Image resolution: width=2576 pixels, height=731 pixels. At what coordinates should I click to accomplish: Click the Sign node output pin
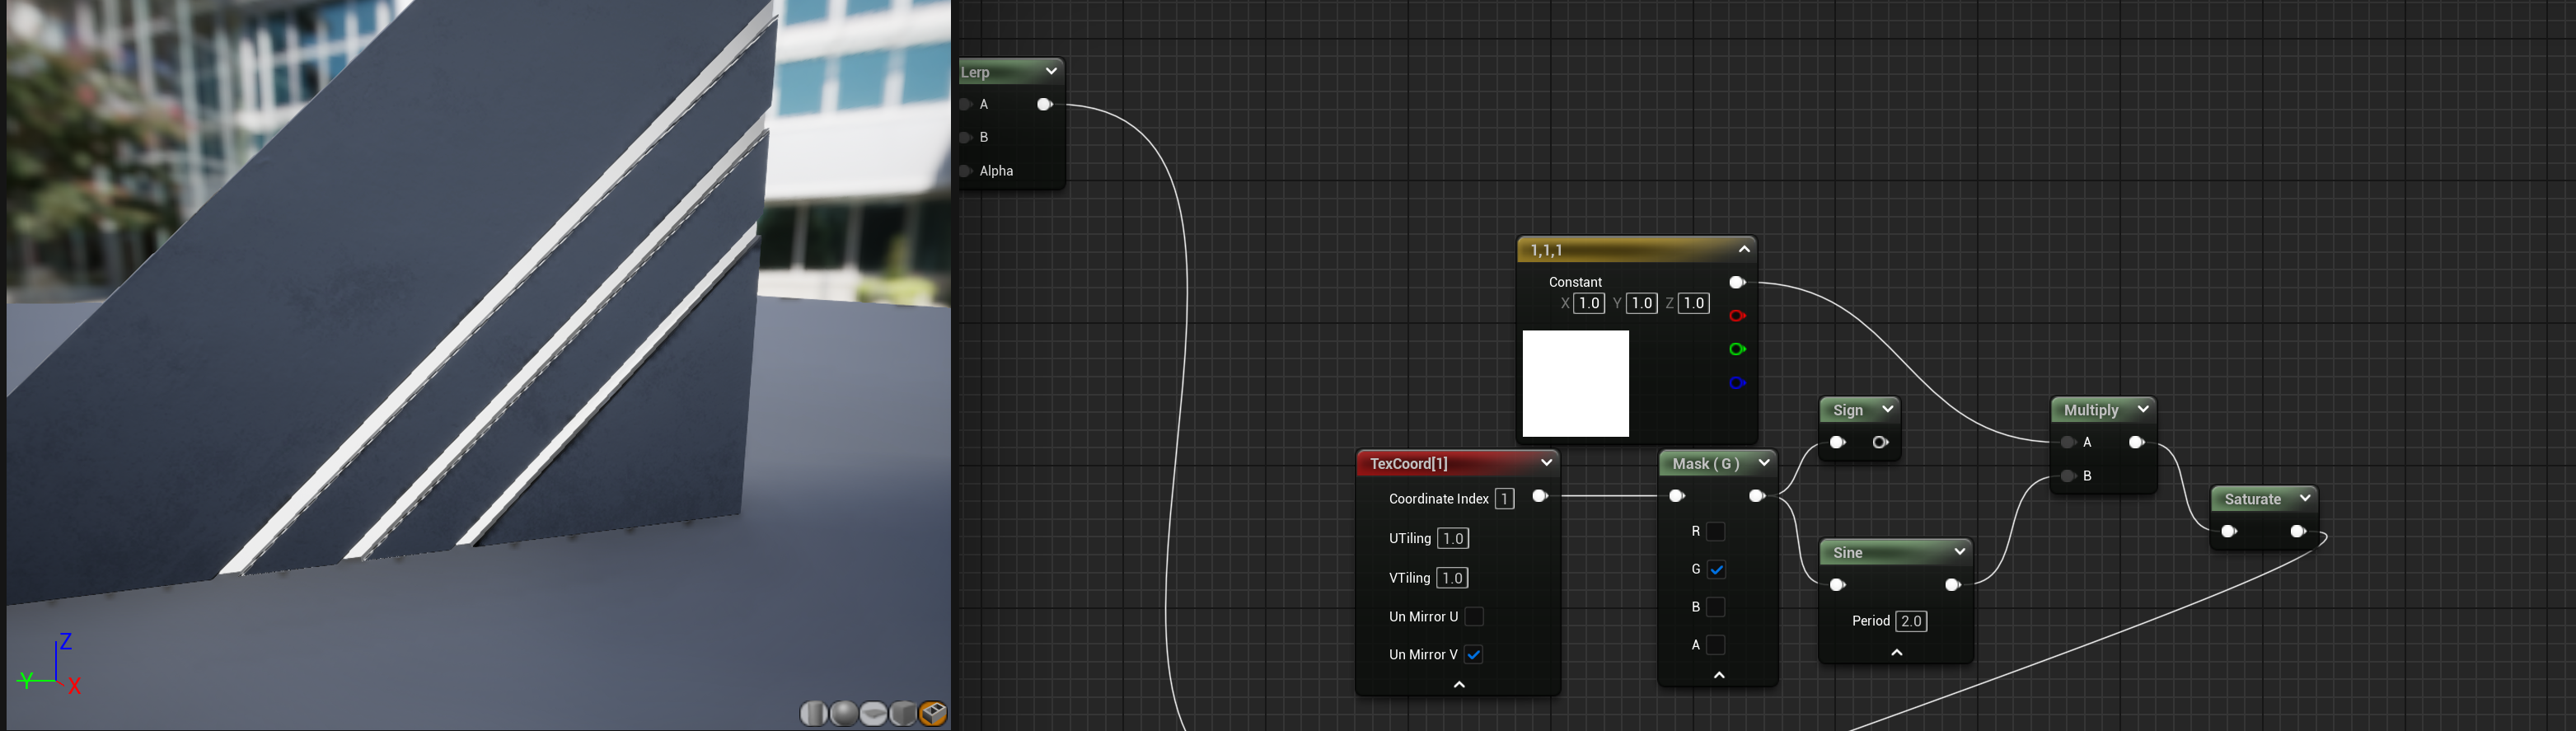pos(1880,442)
